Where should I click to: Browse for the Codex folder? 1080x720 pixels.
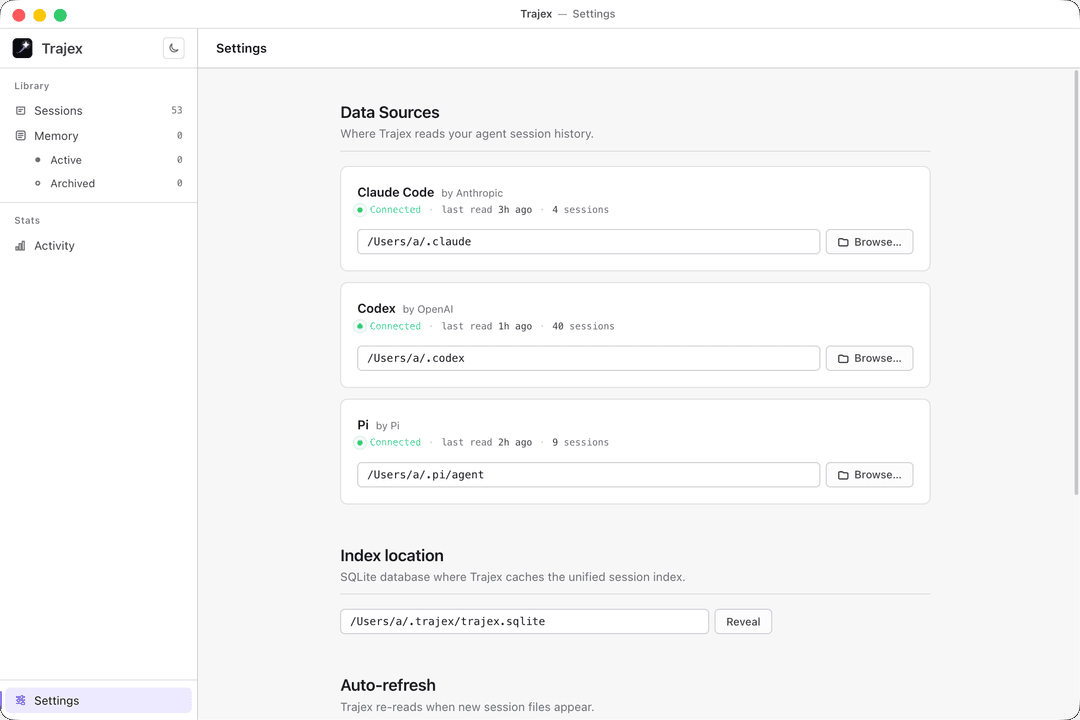tap(869, 358)
